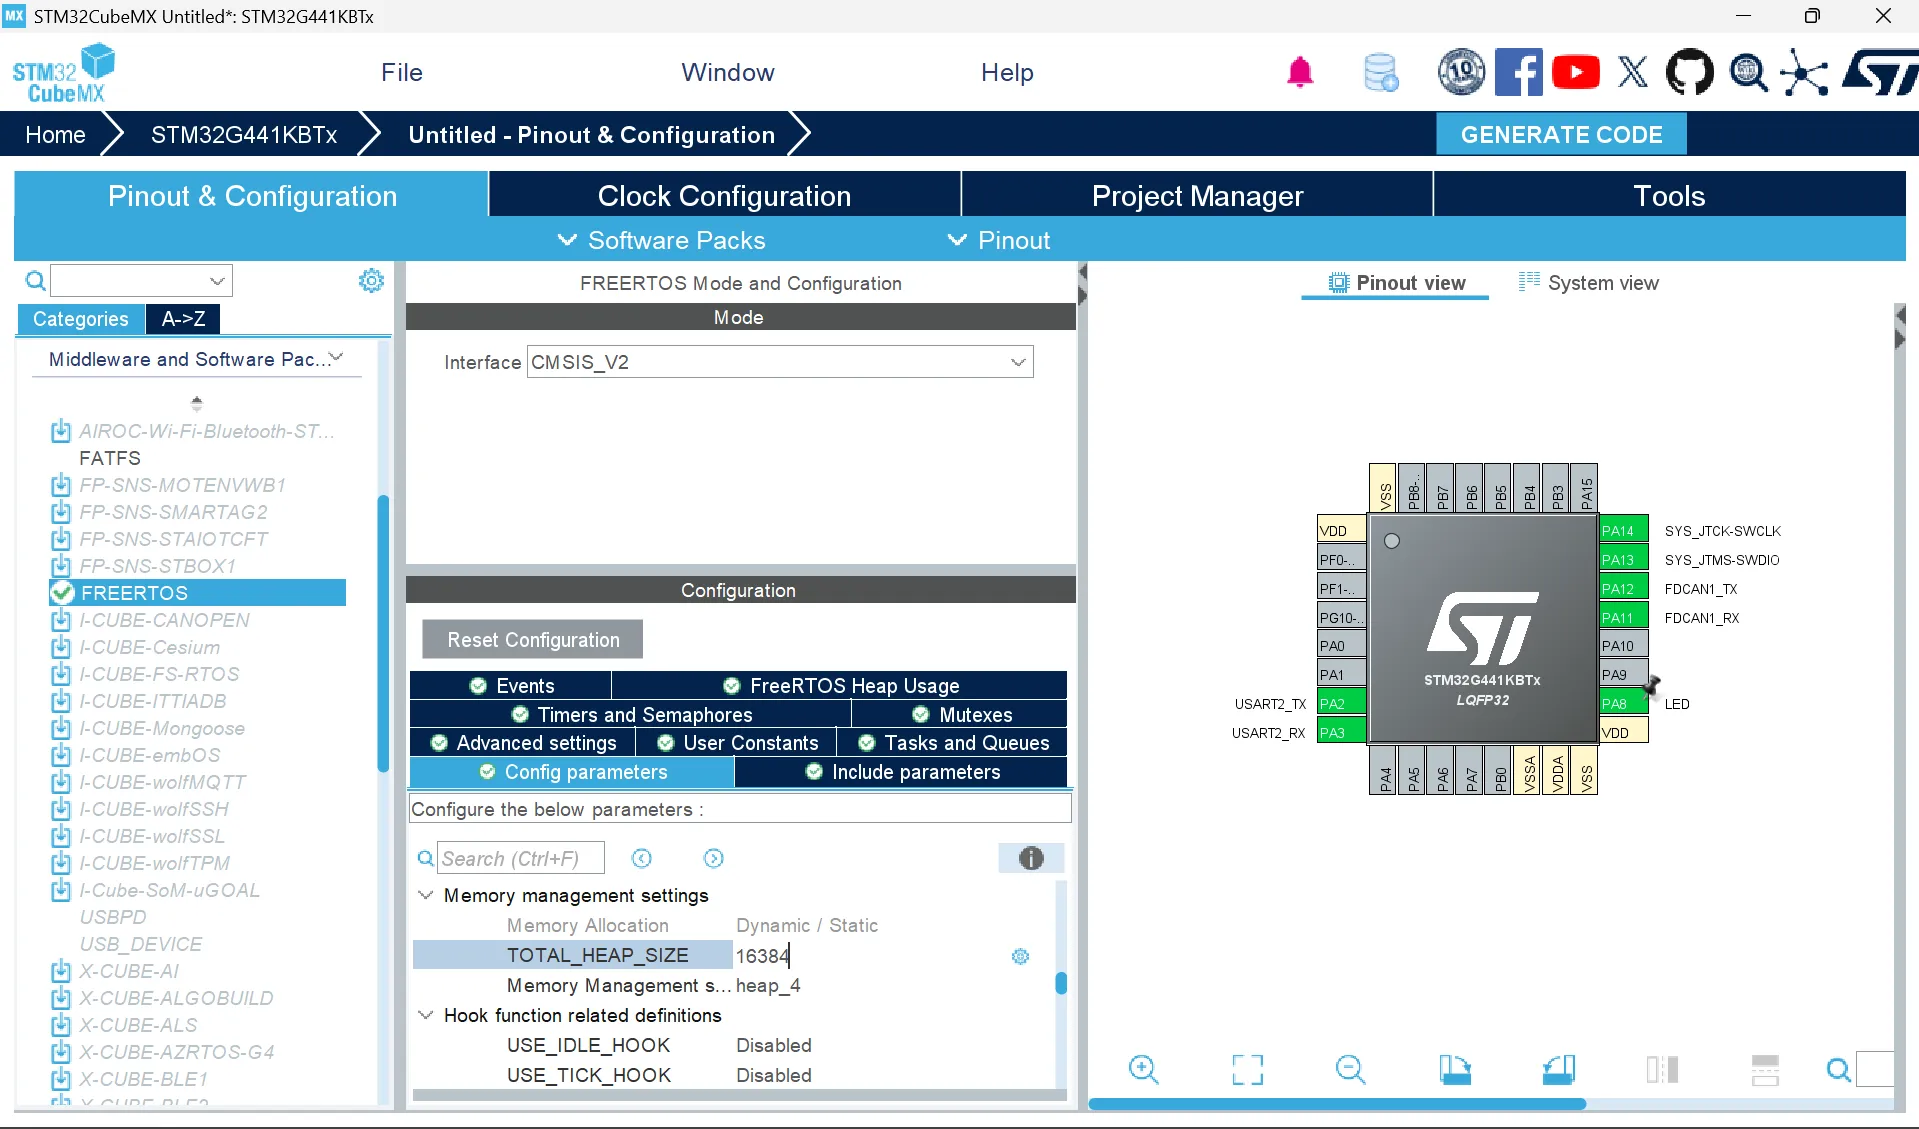This screenshot has width=1919, height=1129.
Task: Click the zoom out magnifier in pinout view
Action: [1350, 1069]
